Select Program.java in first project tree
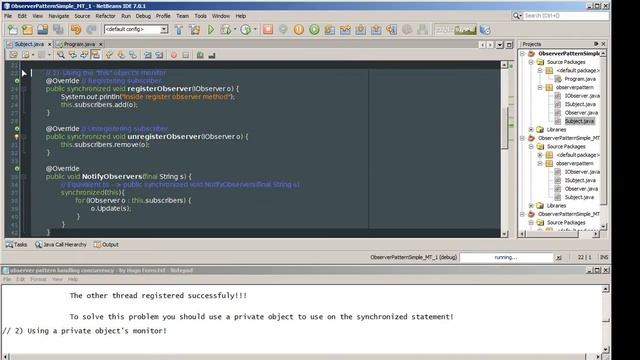Viewport: 640px width, 360px height. (x=579, y=79)
